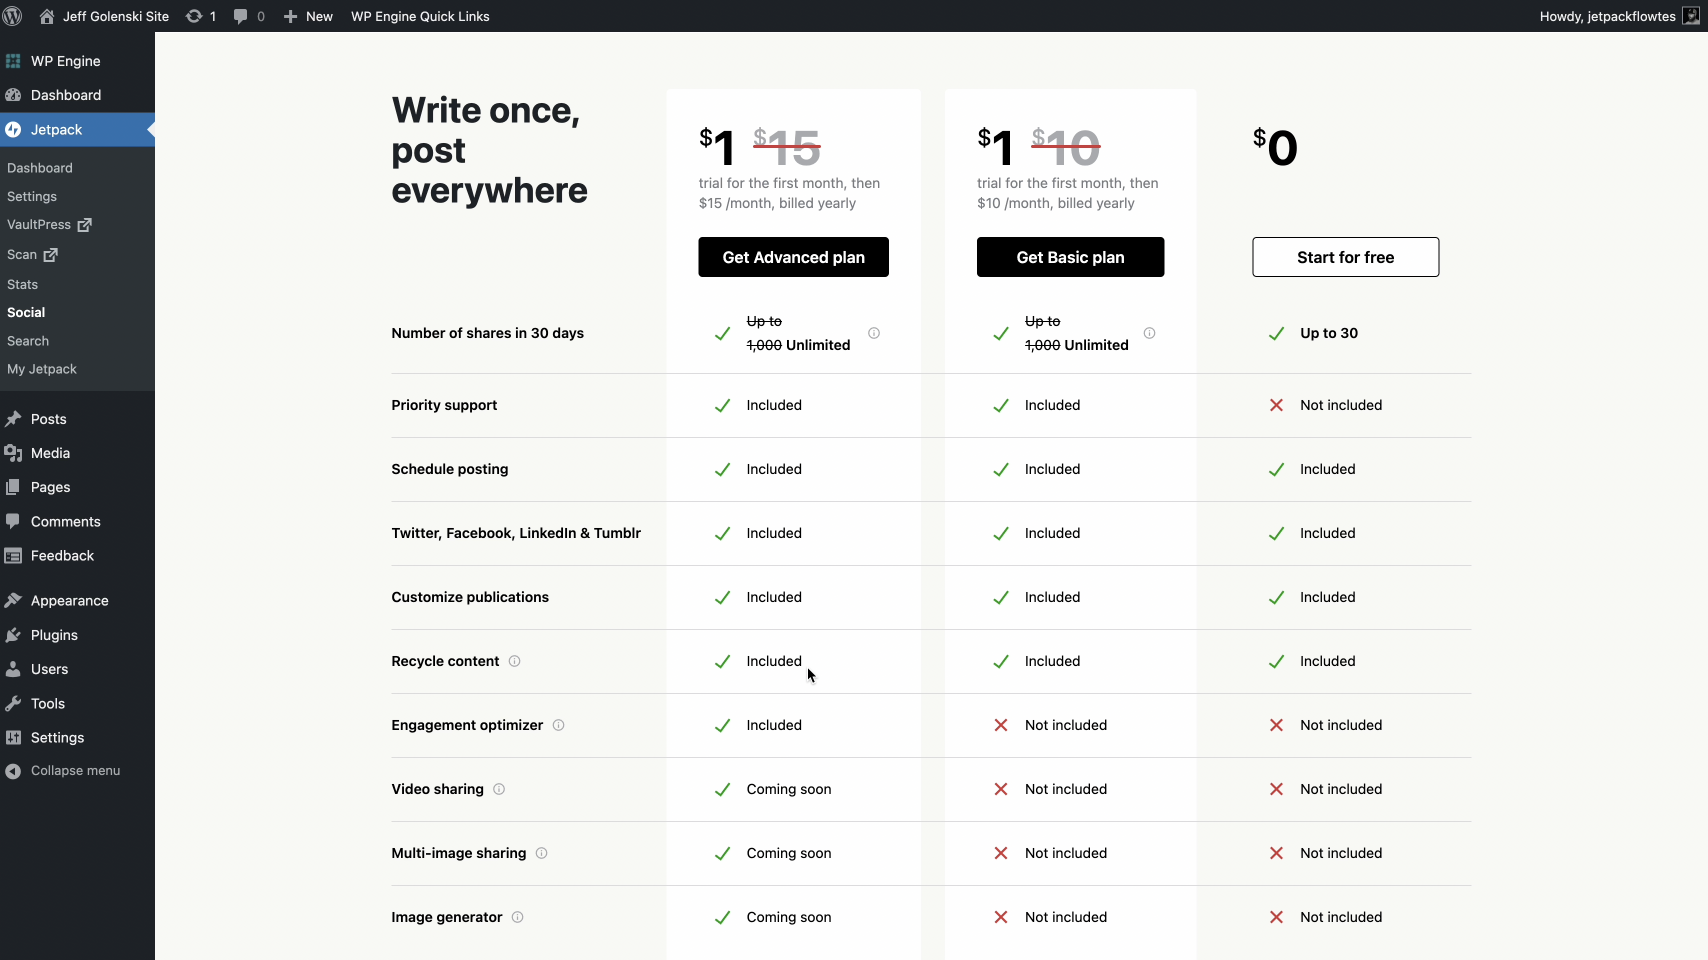Image resolution: width=1708 pixels, height=960 pixels.
Task: Click info icon beside Multi-image sharing
Action: pos(542,853)
